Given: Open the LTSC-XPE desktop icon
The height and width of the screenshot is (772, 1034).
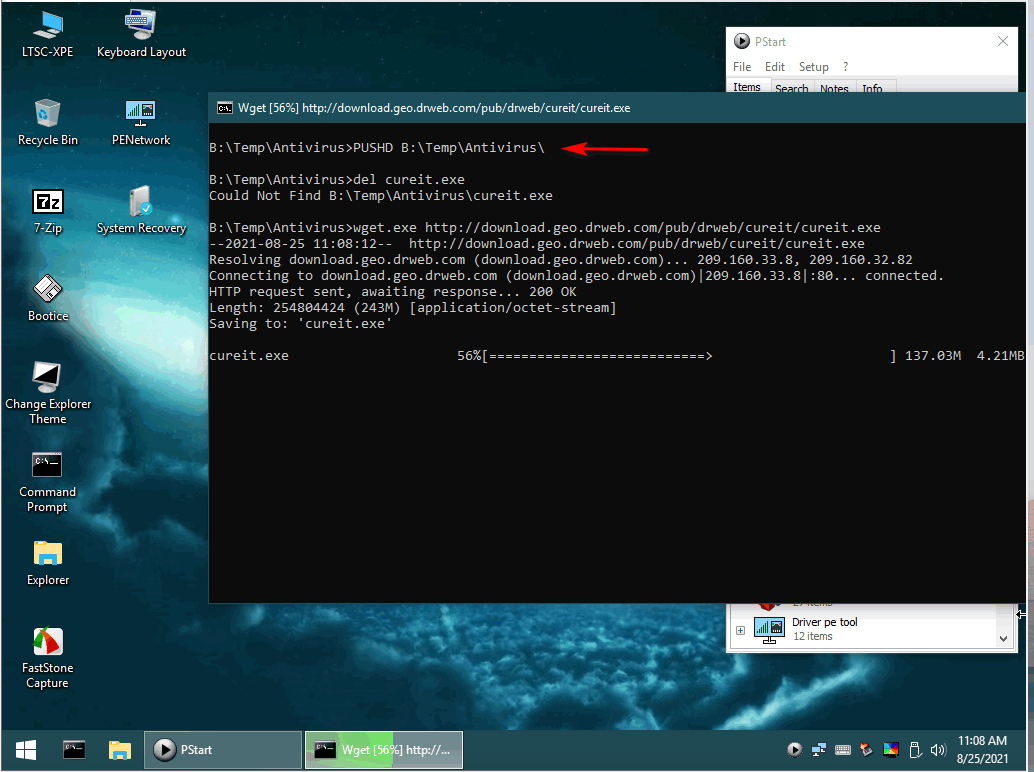Looking at the screenshot, I should [47, 35].
